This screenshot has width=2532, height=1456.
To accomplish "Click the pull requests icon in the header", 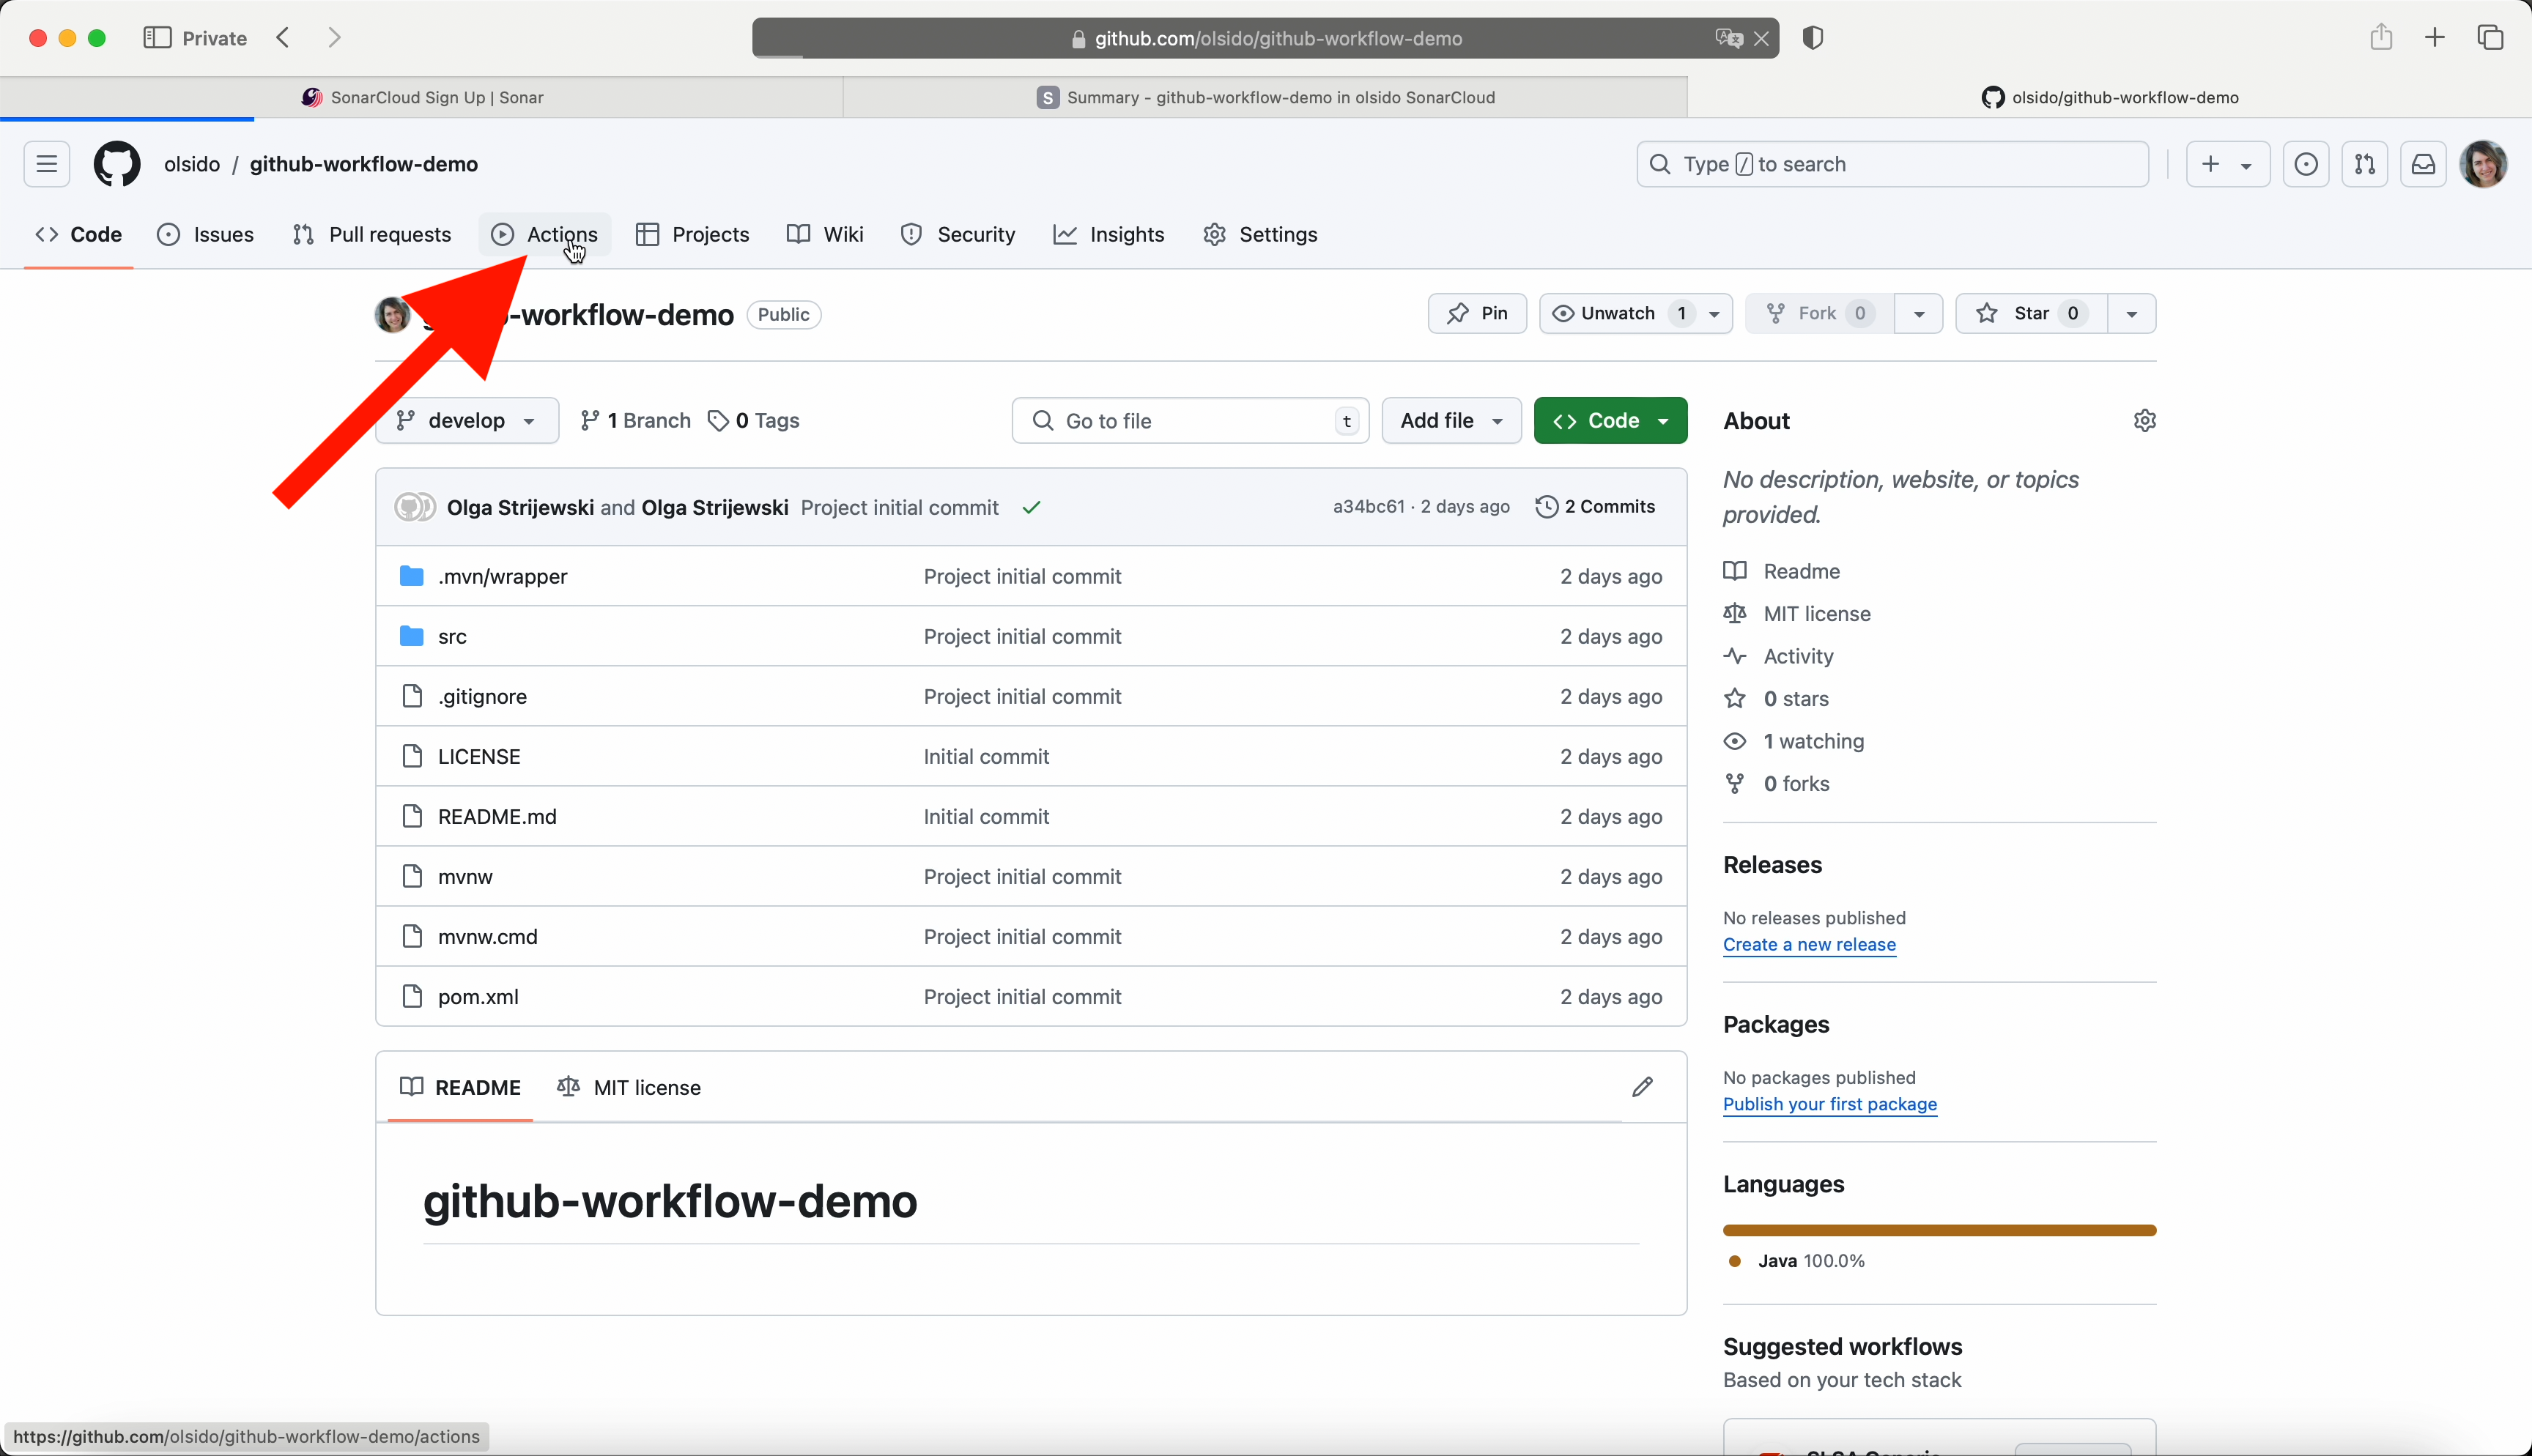I will point(2364,164).
